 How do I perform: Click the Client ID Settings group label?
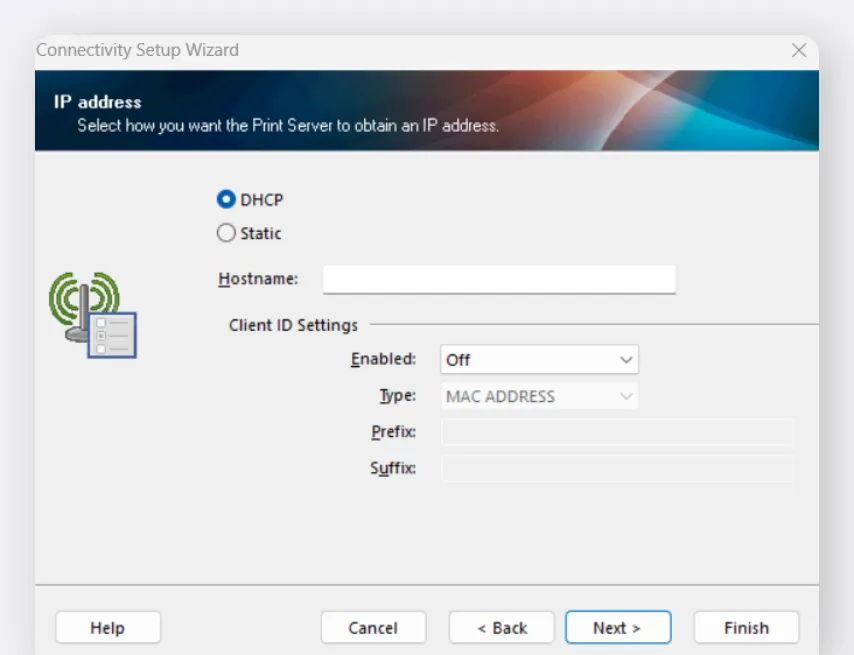pyautogui.click(x=293, y=325)
